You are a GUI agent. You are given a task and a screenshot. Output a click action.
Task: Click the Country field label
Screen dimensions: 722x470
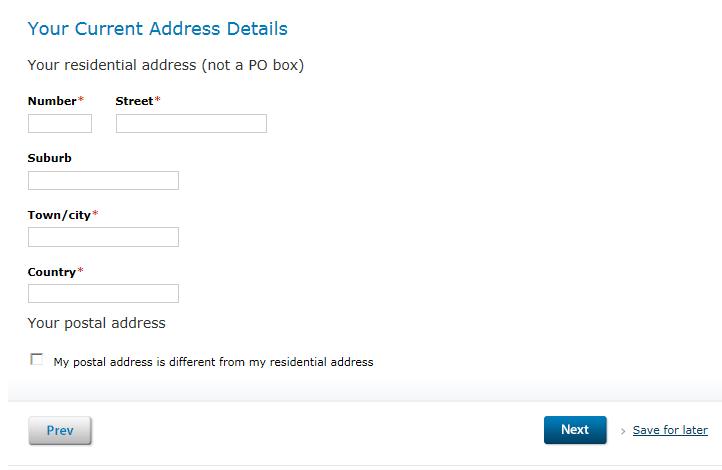coord(52,272)
